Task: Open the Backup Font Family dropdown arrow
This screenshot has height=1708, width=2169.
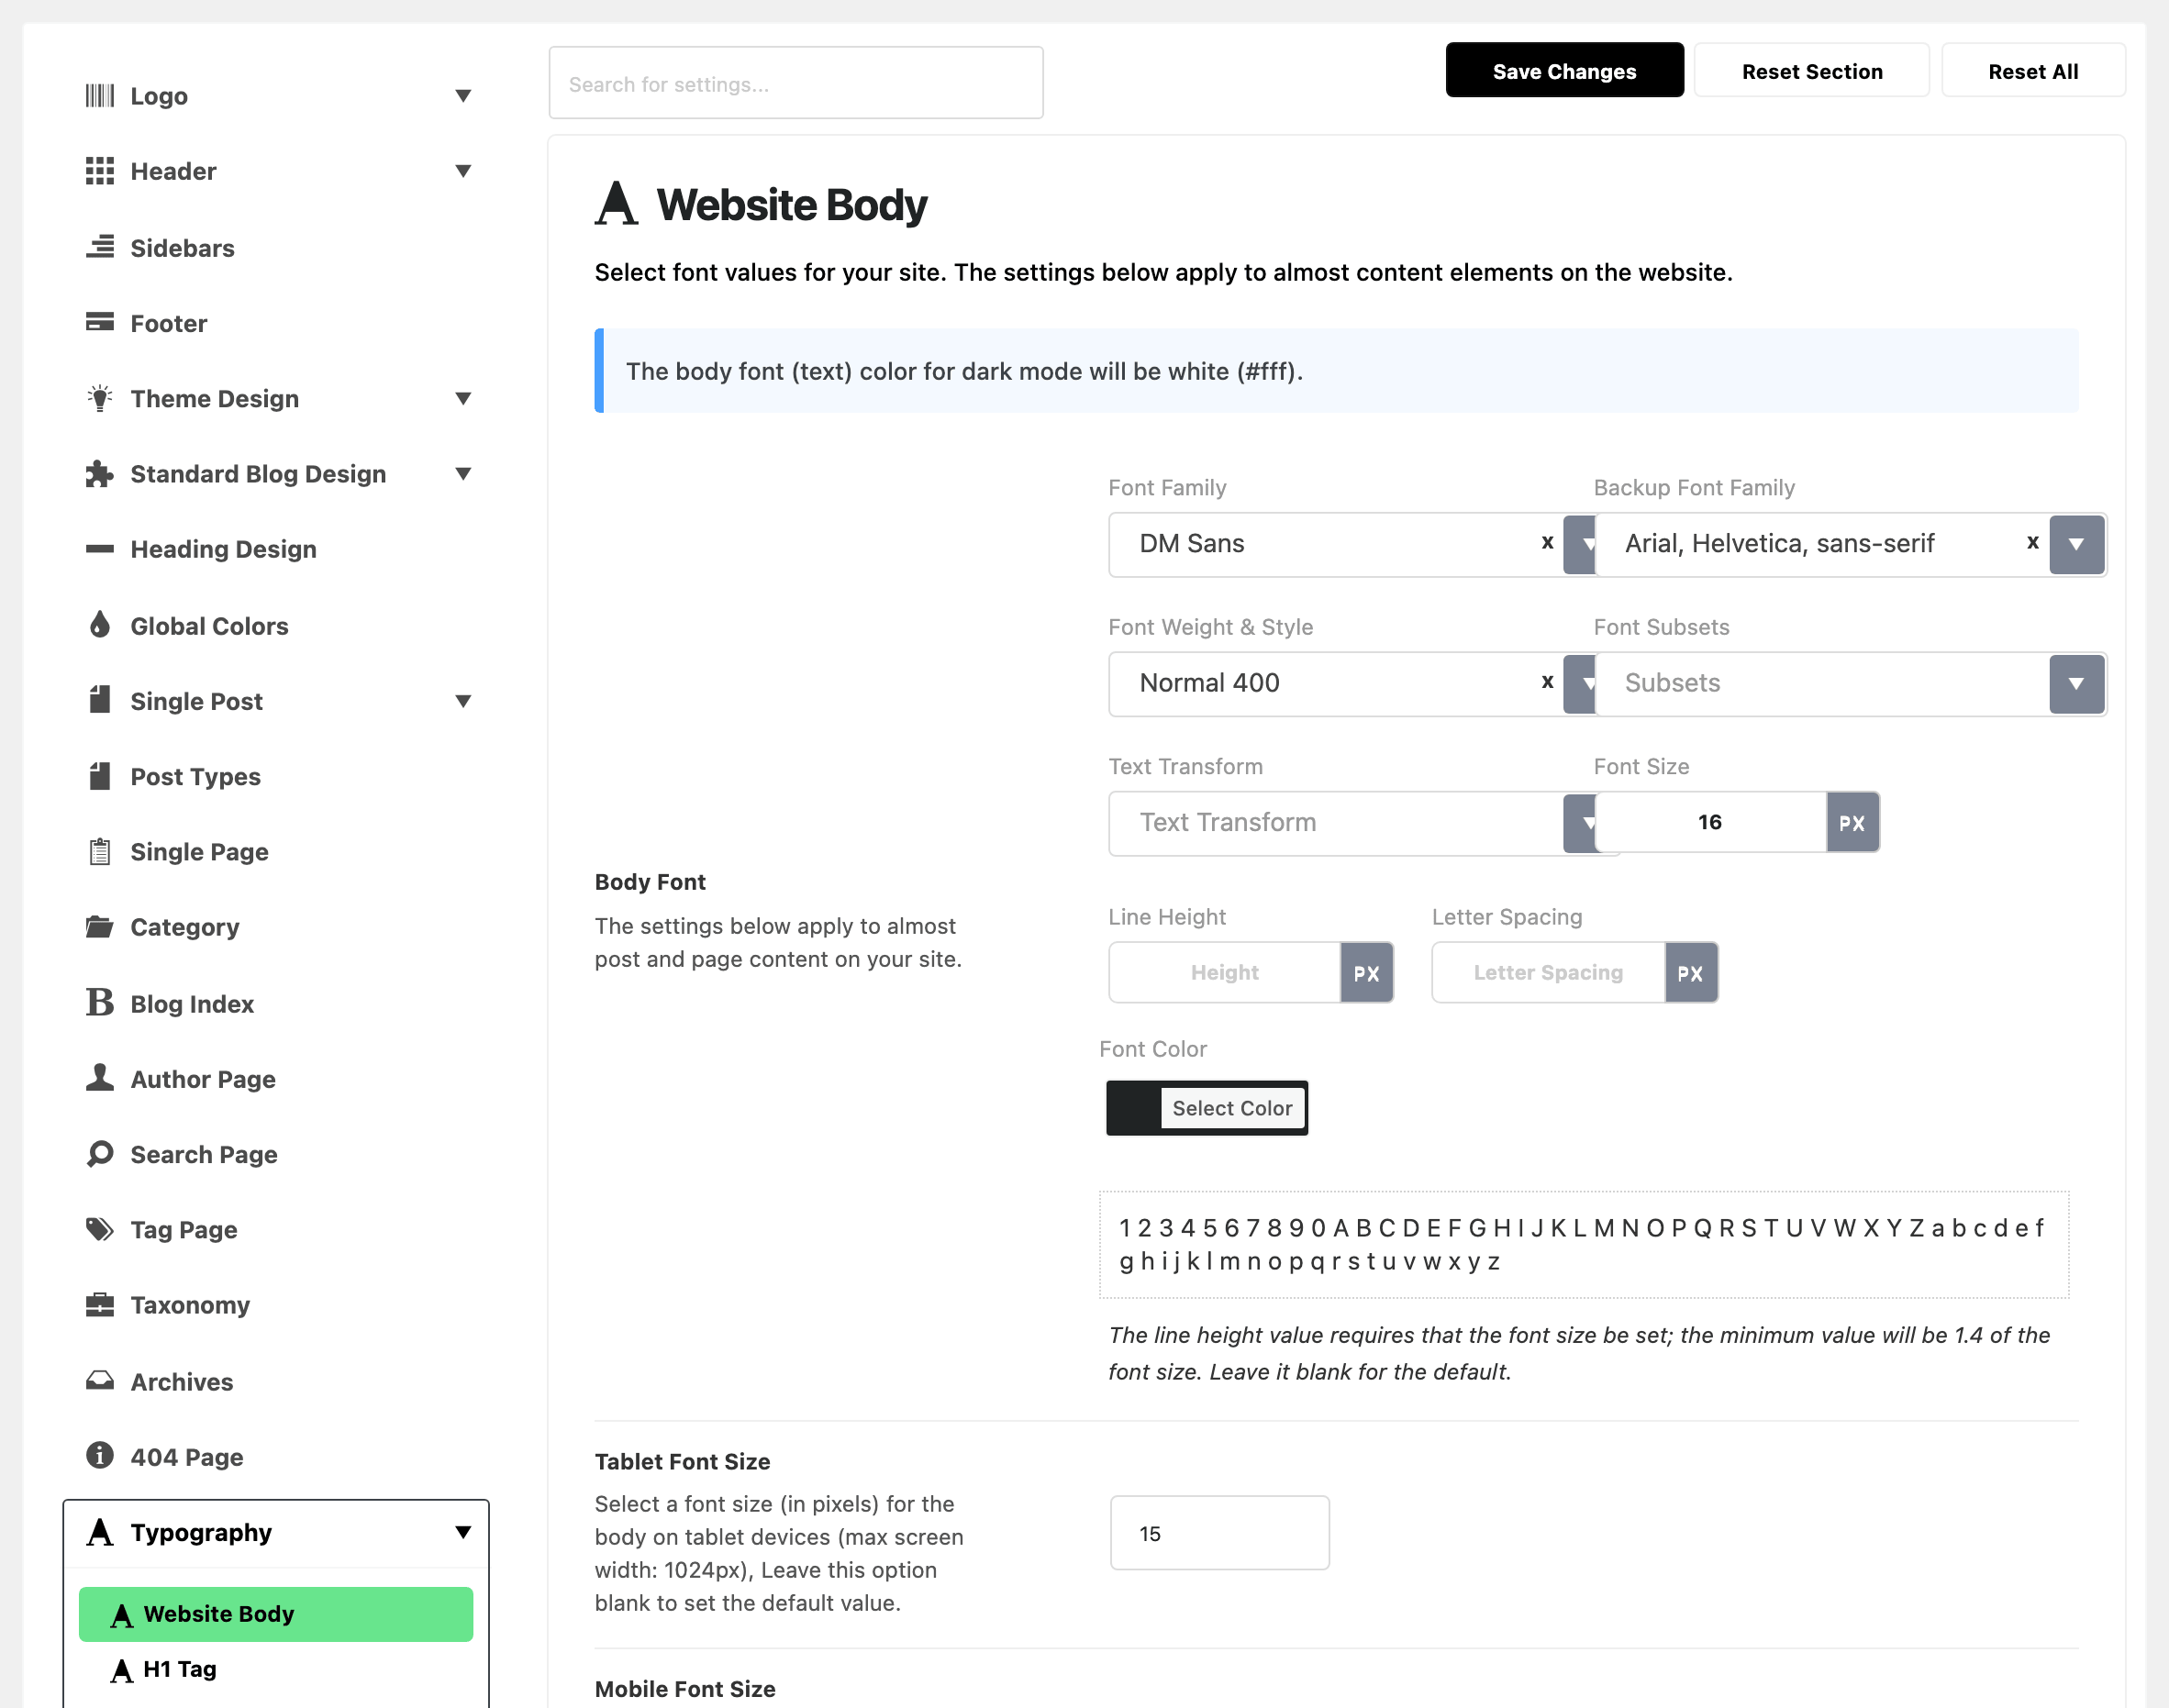Action: 2076,544
